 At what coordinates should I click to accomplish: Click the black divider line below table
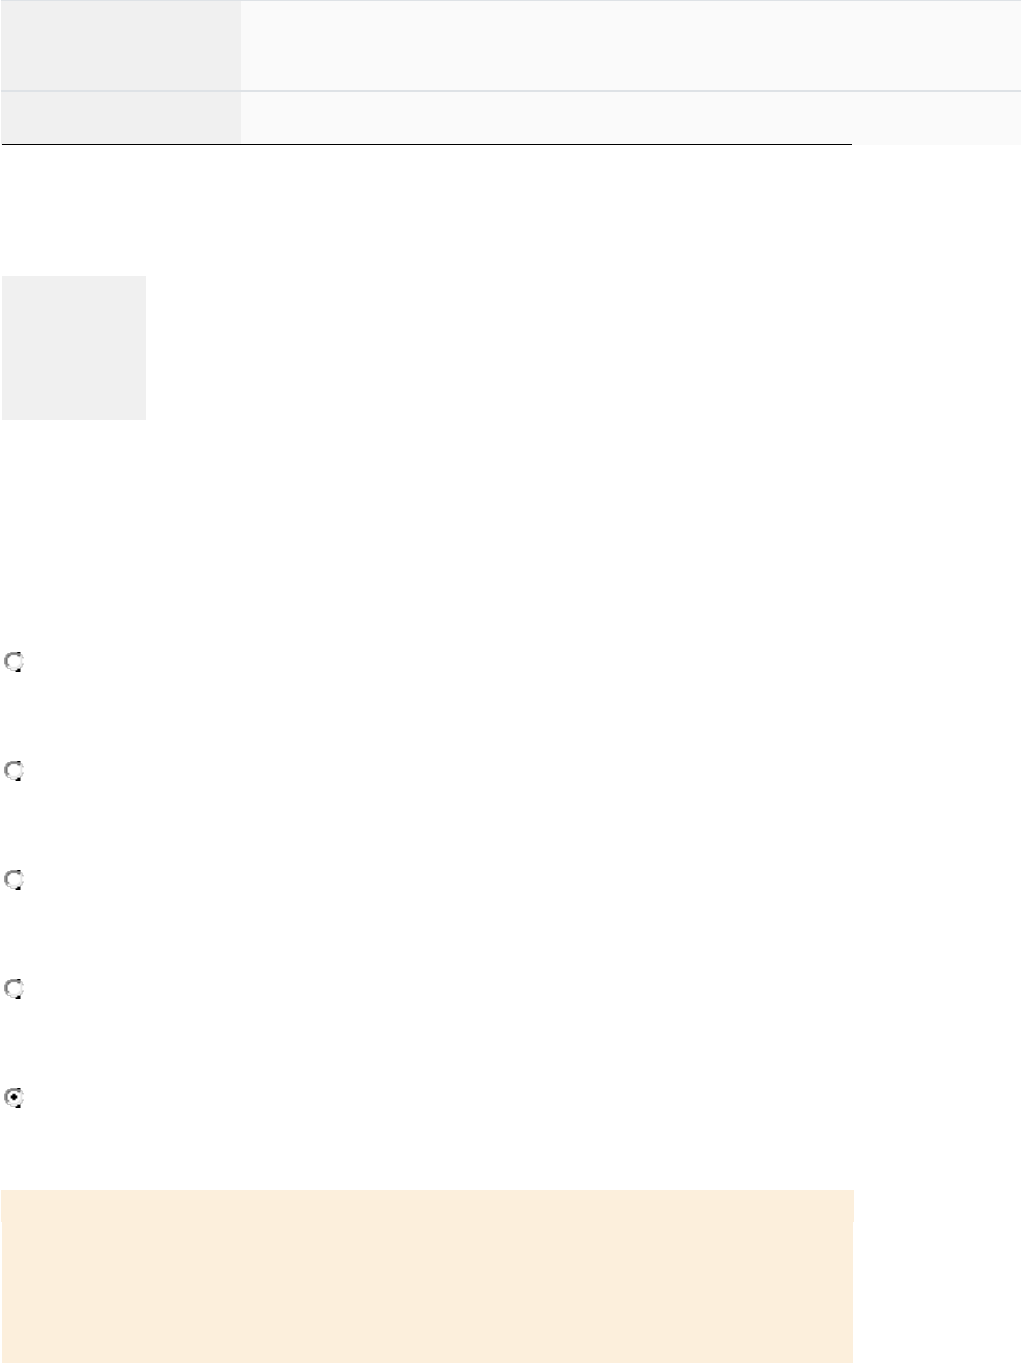coord(427,145)
